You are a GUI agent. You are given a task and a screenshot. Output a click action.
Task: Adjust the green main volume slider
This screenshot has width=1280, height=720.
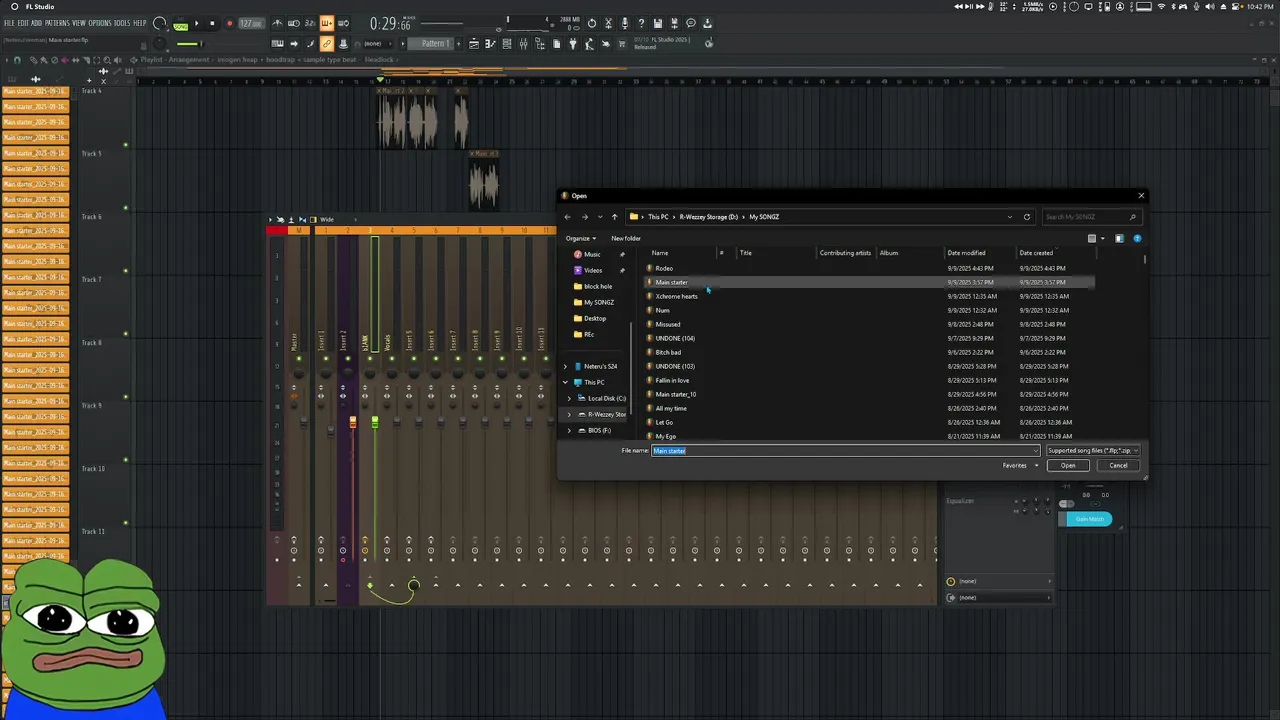(x=189, y=43)
